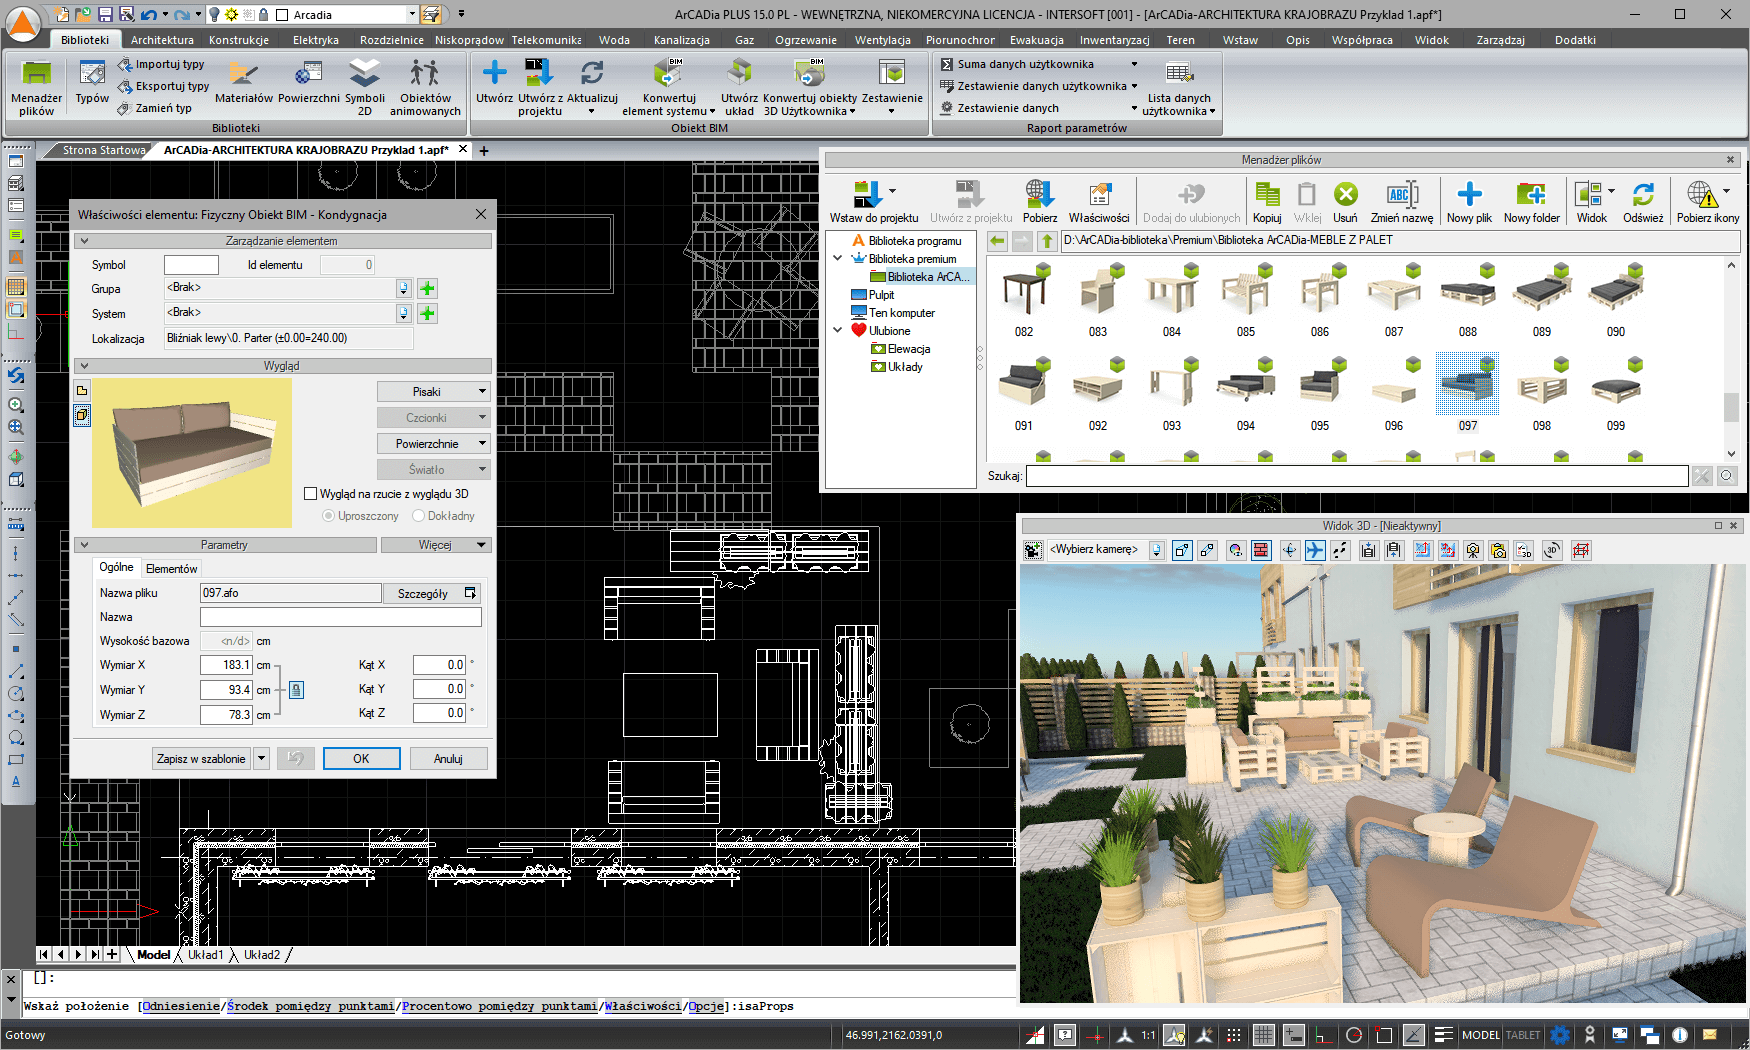The width and height of the screenshot is (1750, 1050).
Task: Enable Wygląd na rzucie z wyglądu 3D
Action: [x=311, y=494]
